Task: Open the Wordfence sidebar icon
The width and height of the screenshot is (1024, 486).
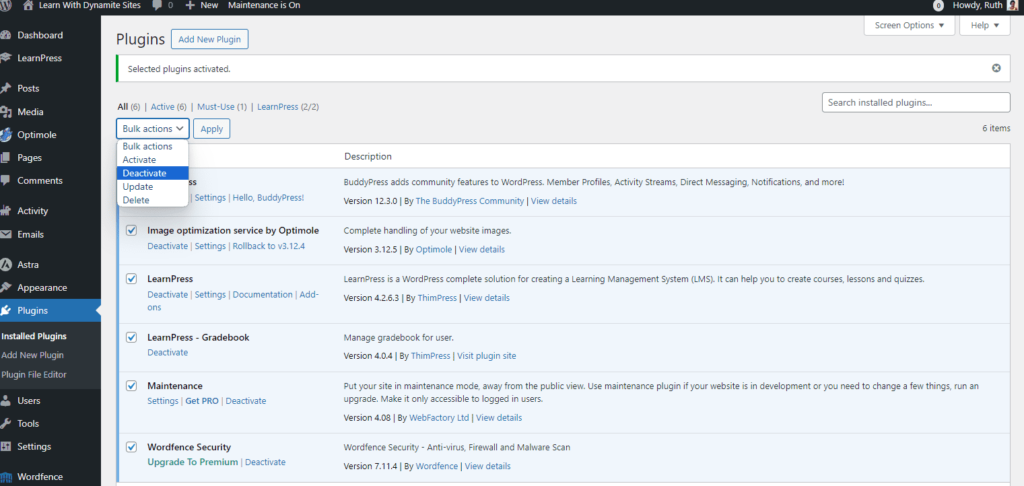Action: [7, 477]
